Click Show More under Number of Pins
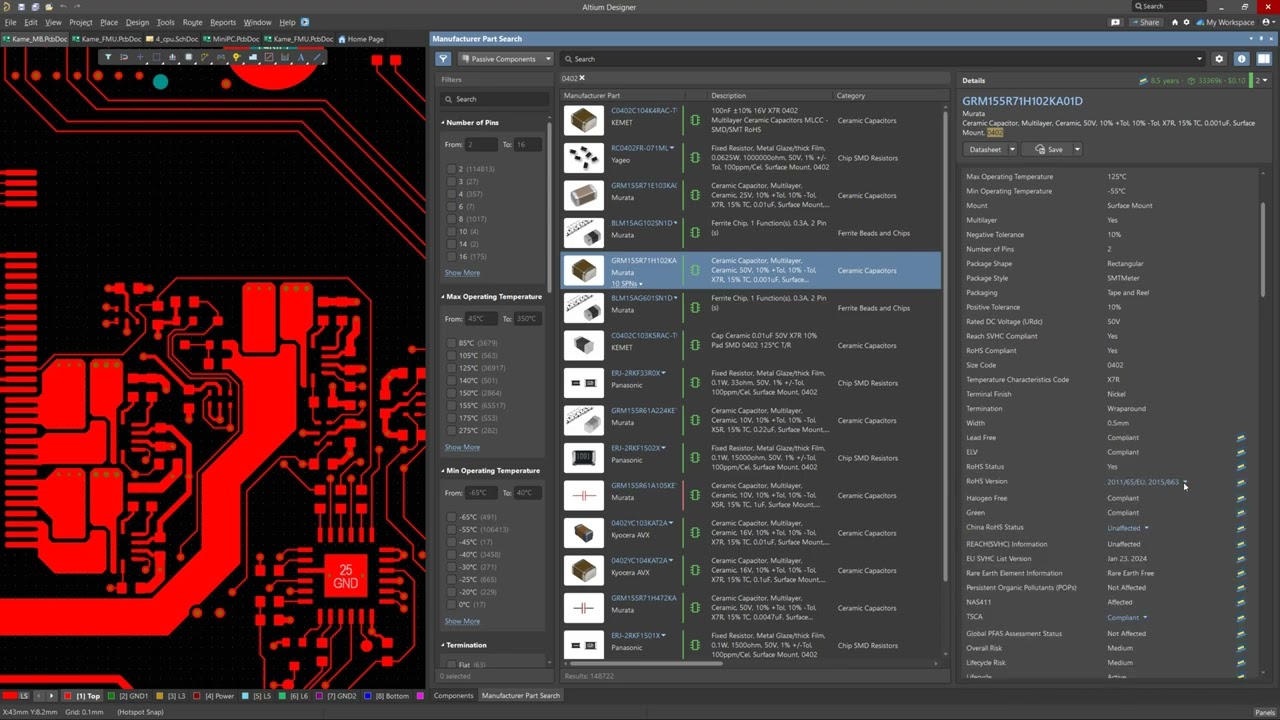 pyautogui.click(x=462, y=273)
